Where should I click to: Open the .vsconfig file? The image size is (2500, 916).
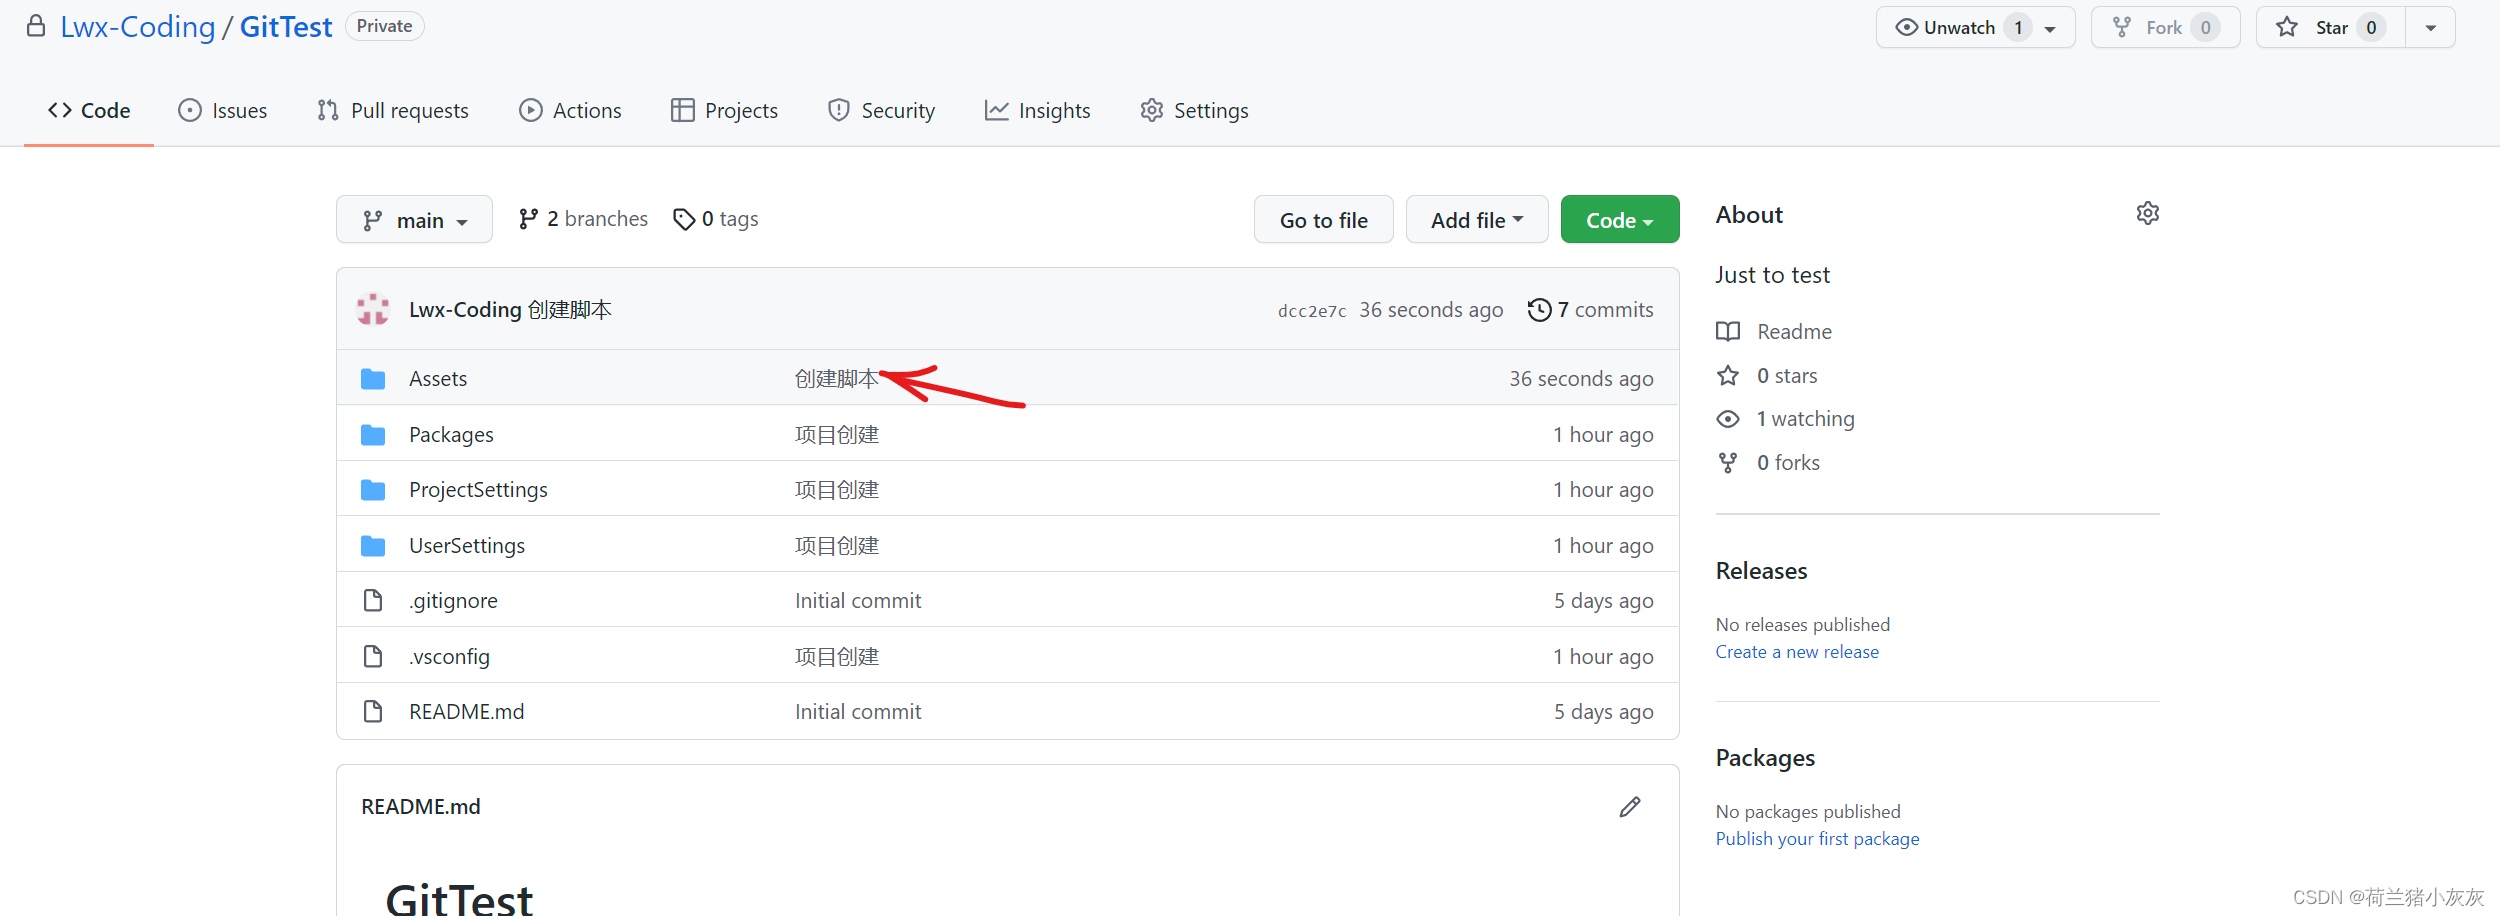[x=449, y=656]
